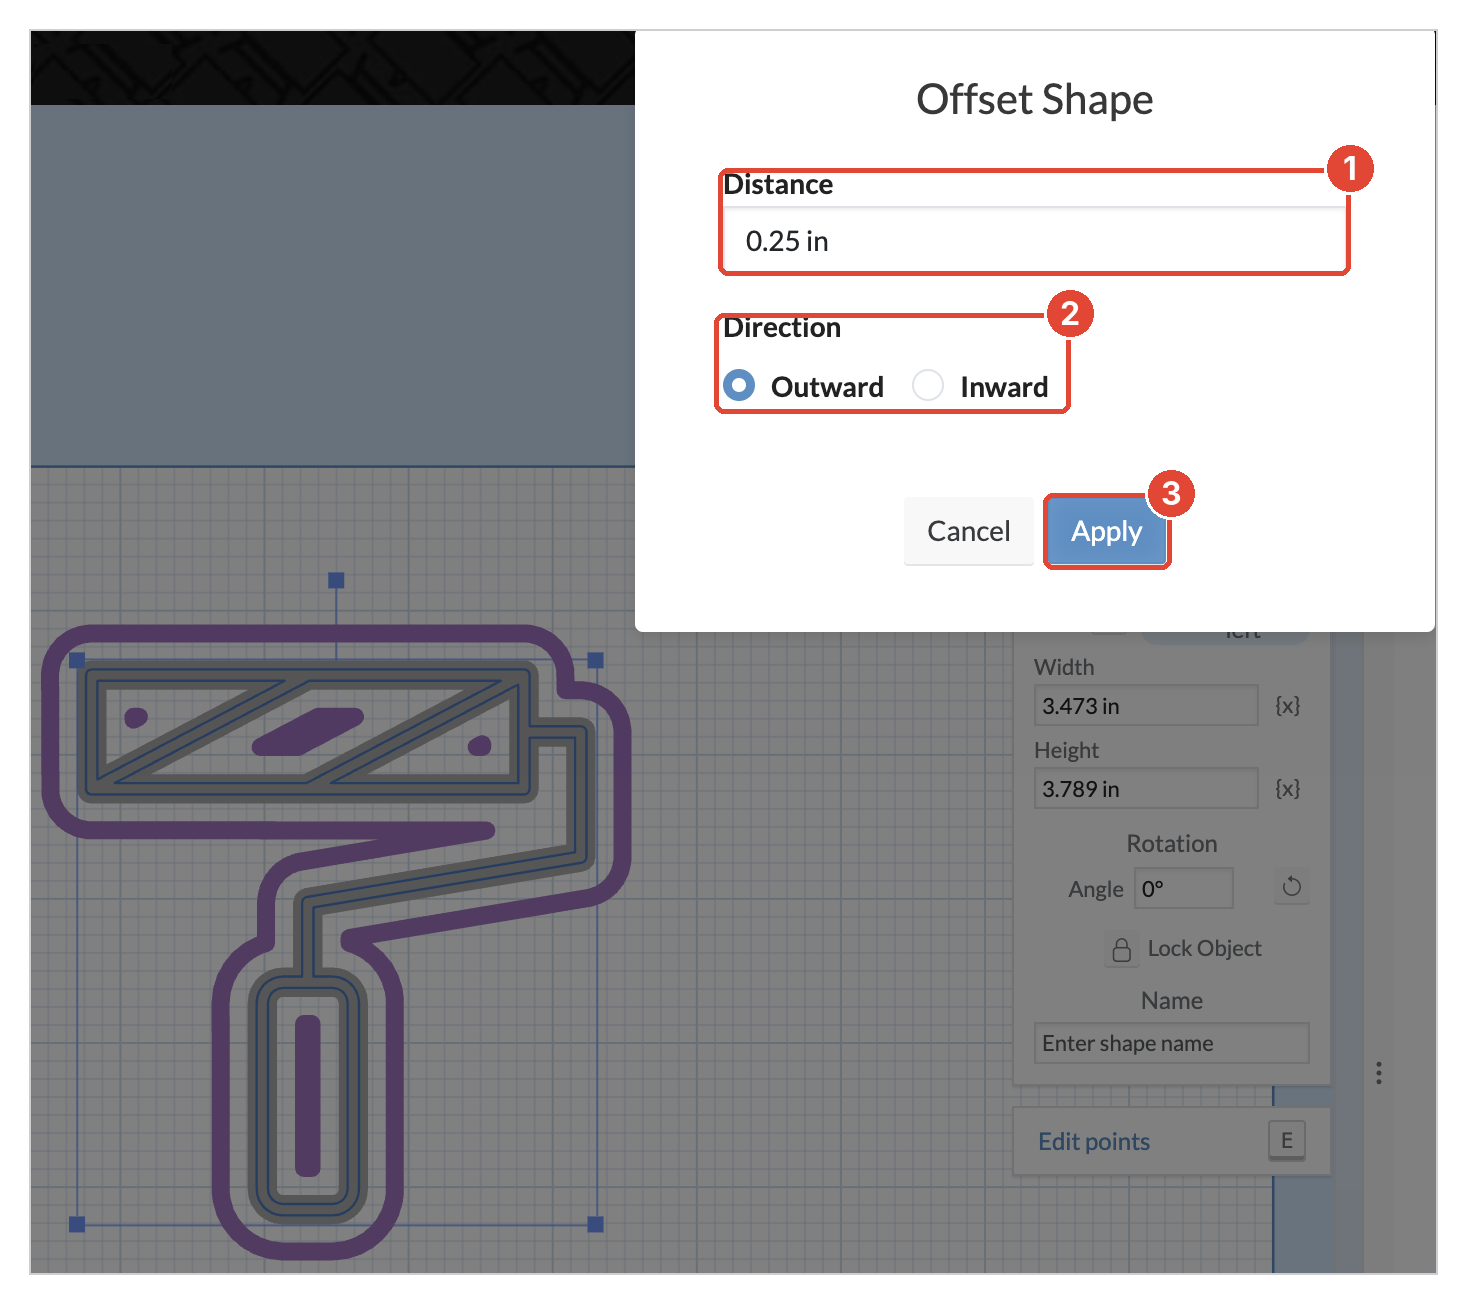Click the top-left selection handle

point(77,660)
